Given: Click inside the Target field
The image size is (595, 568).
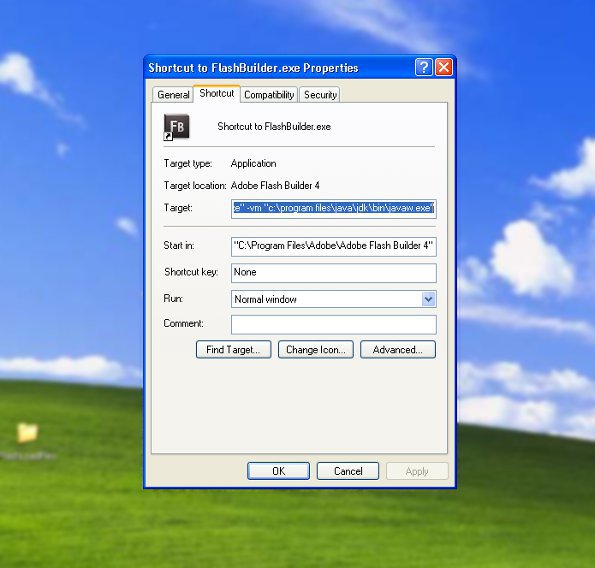Looking at the screenshot, I should click(x=334, y=209).
